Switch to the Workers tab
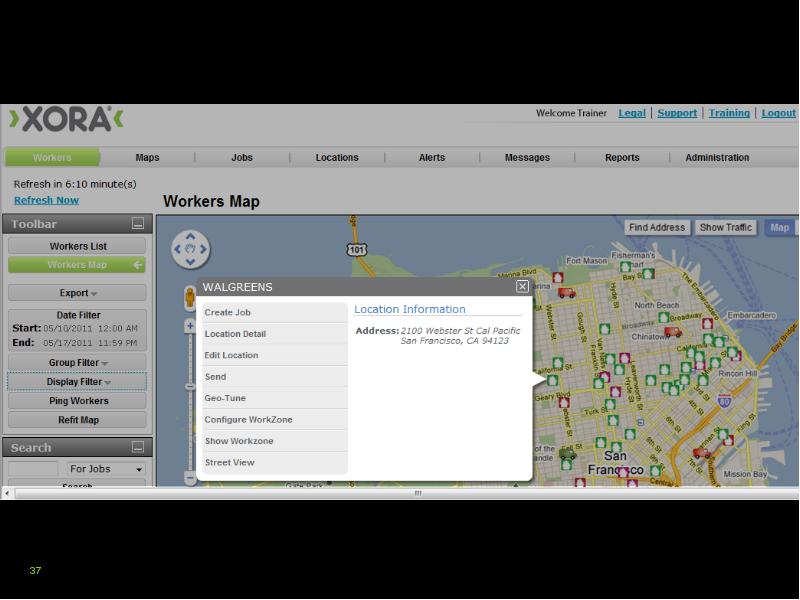The width and height of the screenshot is (800, 600). pos(52,157)
